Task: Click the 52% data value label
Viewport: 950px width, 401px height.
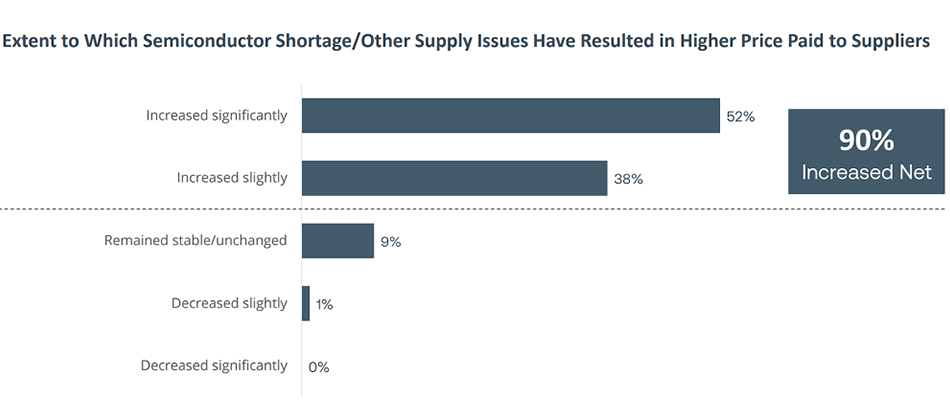Action: pos(740,117)
